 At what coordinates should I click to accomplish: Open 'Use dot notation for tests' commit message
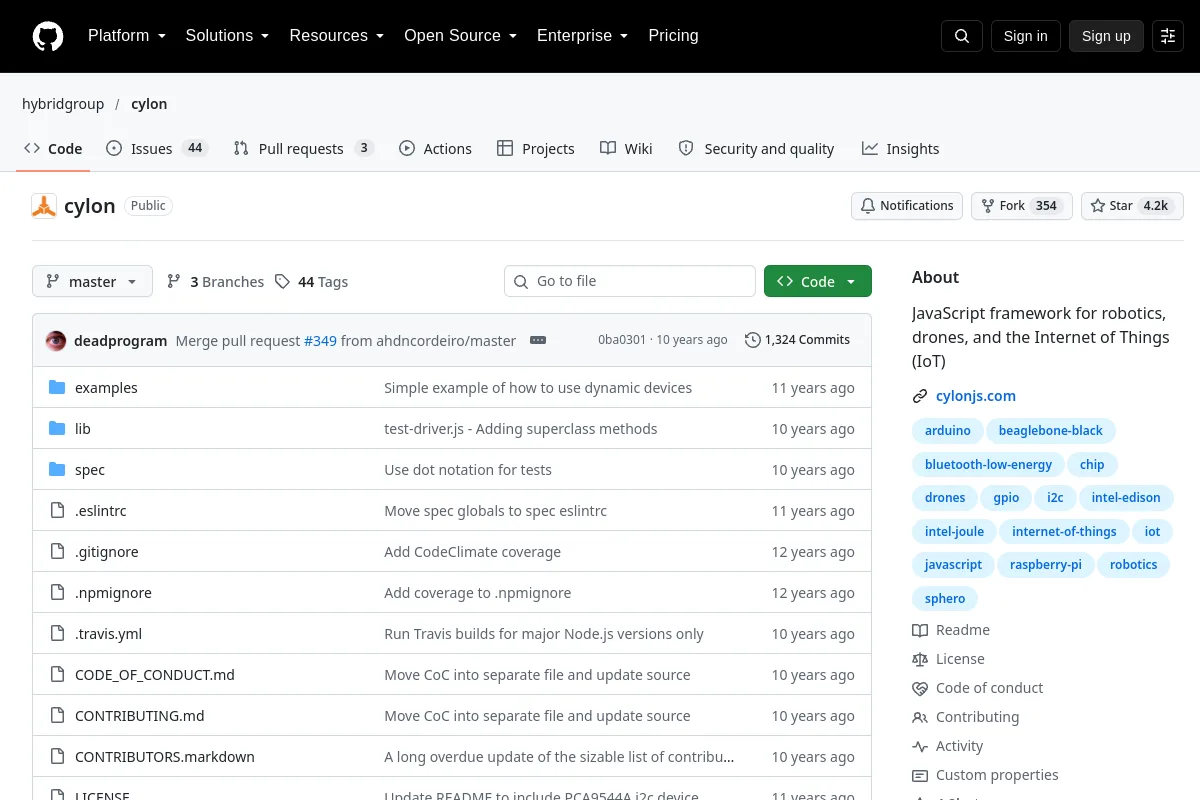468,470
